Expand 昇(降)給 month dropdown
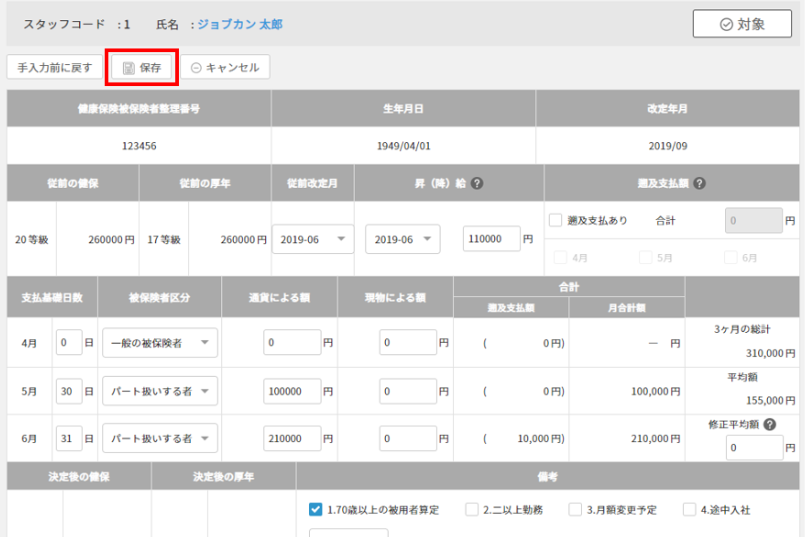Image resolution: width=805 pixels, height=537 pixels. tap(402, 240)
